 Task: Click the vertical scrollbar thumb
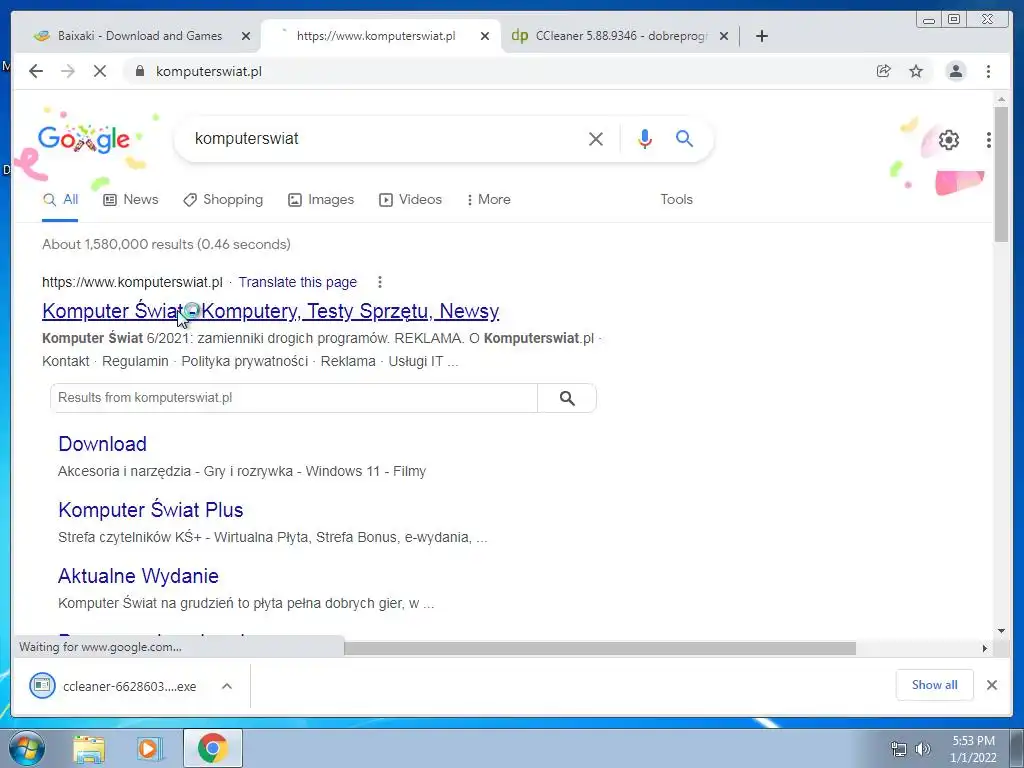(x=1001, y=175)
